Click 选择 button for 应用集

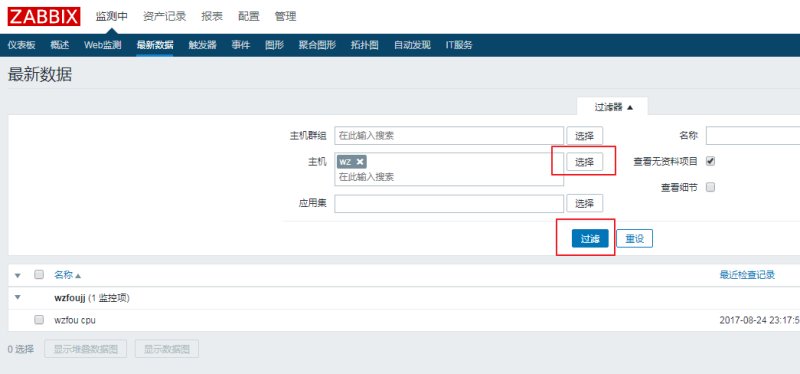[x=585, y=203]
